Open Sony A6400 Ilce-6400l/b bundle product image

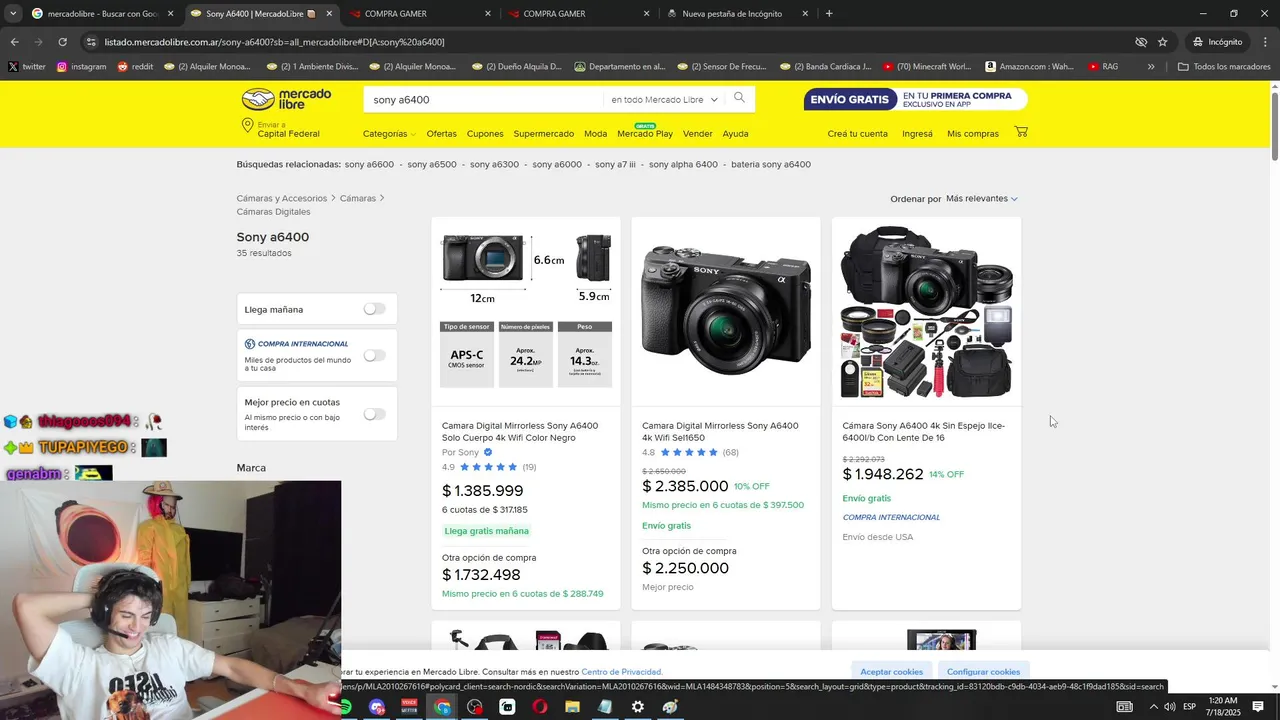tap(926, 312)
